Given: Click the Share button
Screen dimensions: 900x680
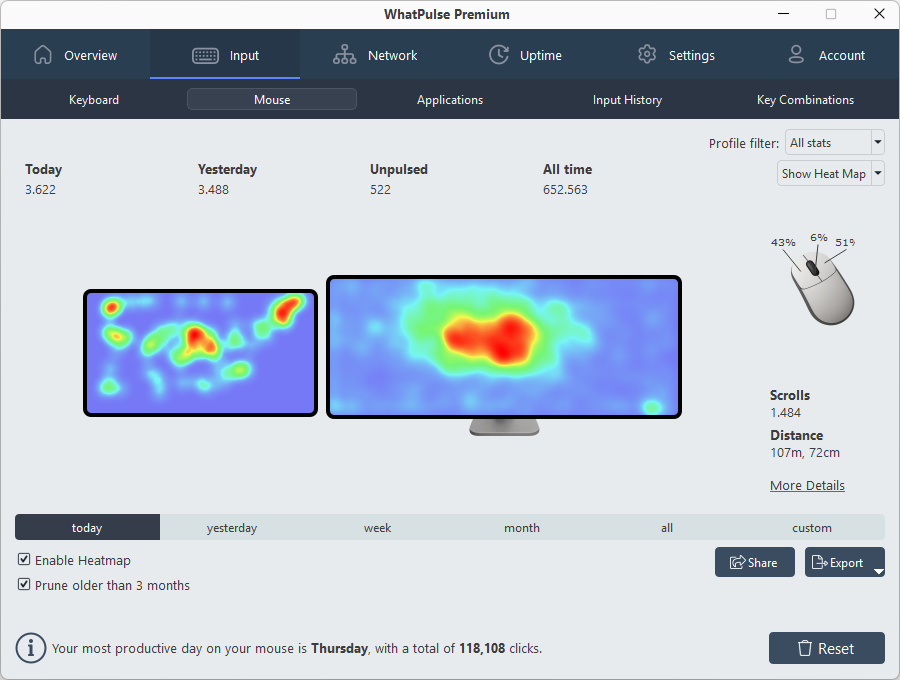Looking at the screenshot, I should tap(754, 562).
